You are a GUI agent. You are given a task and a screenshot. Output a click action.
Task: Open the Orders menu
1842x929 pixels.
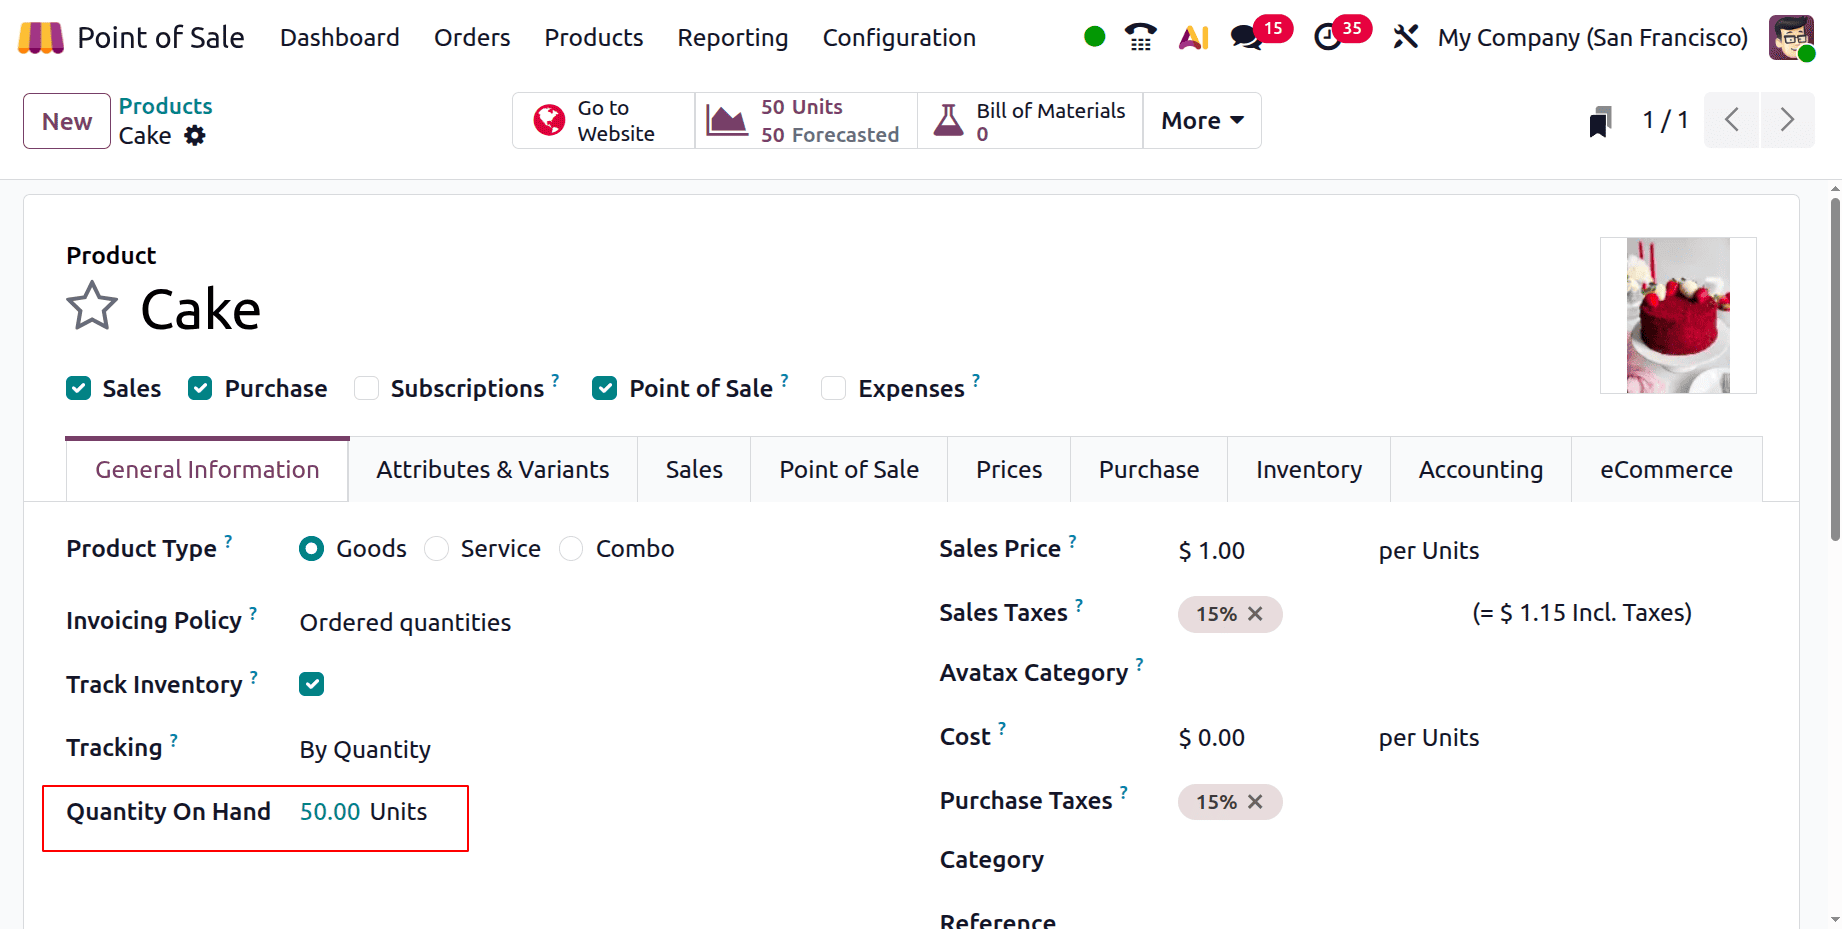point(472,38)
